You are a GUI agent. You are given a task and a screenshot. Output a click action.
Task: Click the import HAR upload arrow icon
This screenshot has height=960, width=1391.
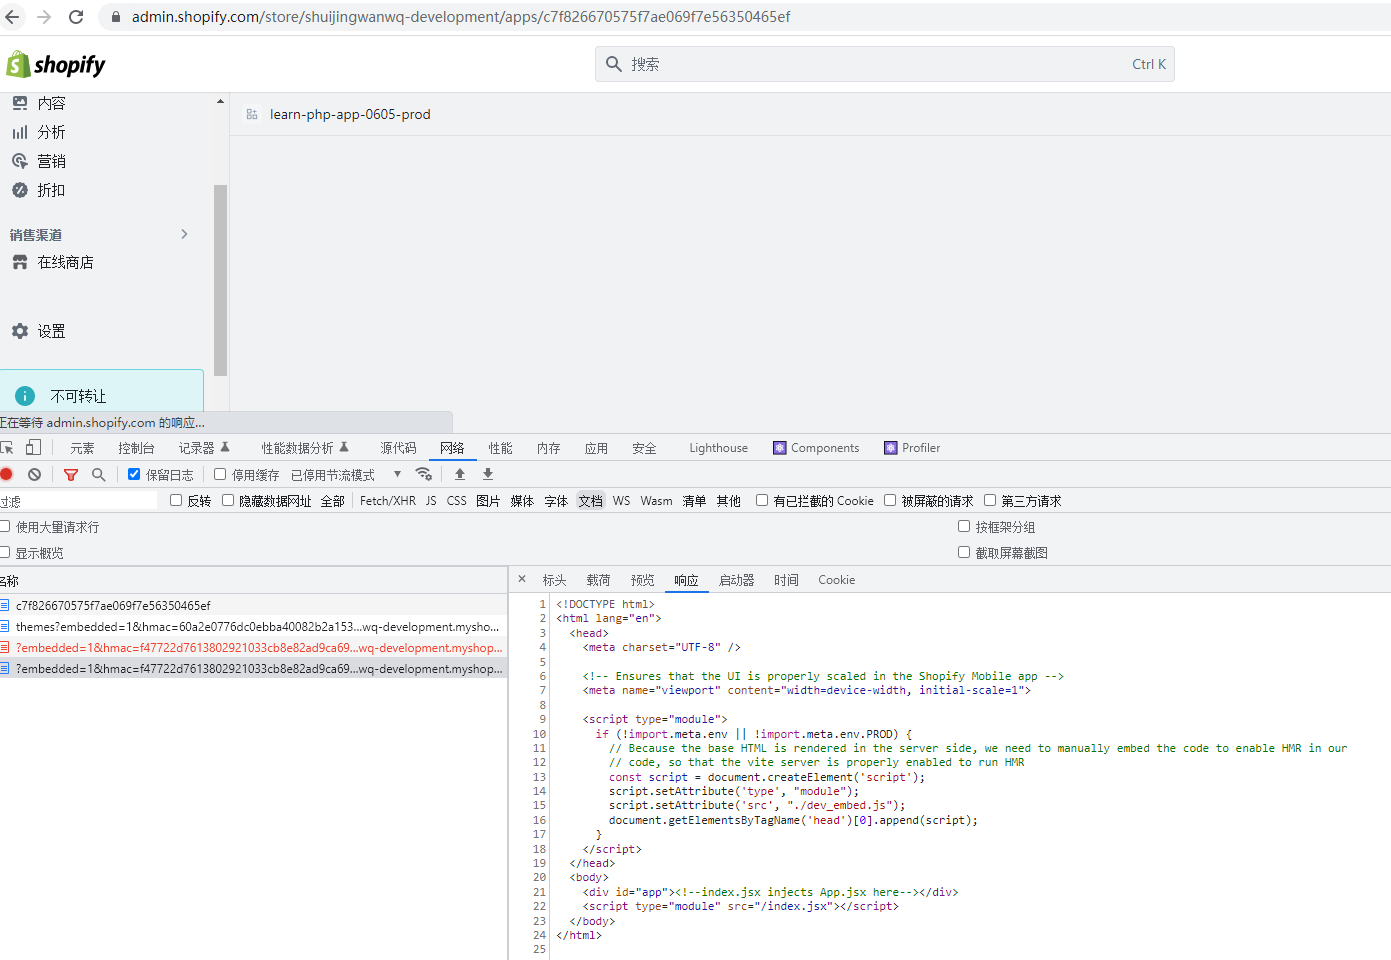(460, 474)
